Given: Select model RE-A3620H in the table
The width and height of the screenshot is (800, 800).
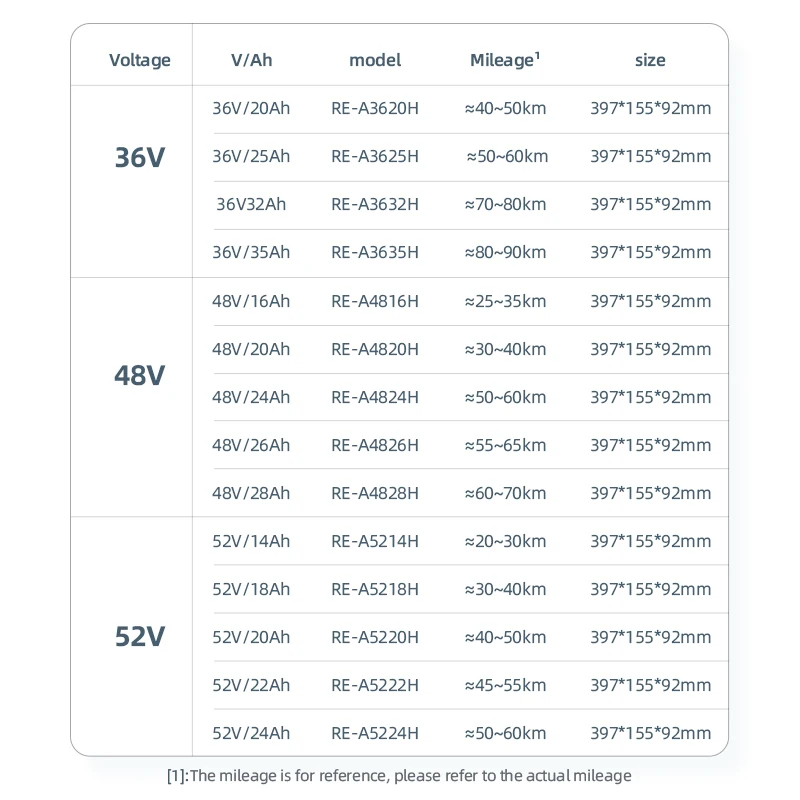Looking at the screenshot, I should [375, 108].
